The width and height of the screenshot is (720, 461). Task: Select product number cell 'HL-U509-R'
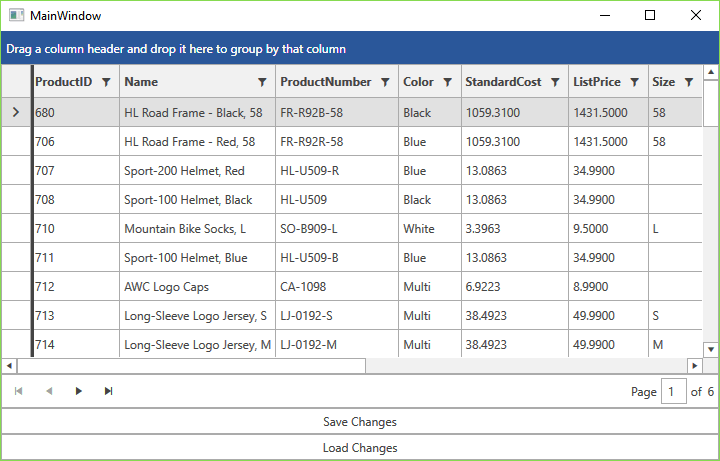tap(337, 170)
